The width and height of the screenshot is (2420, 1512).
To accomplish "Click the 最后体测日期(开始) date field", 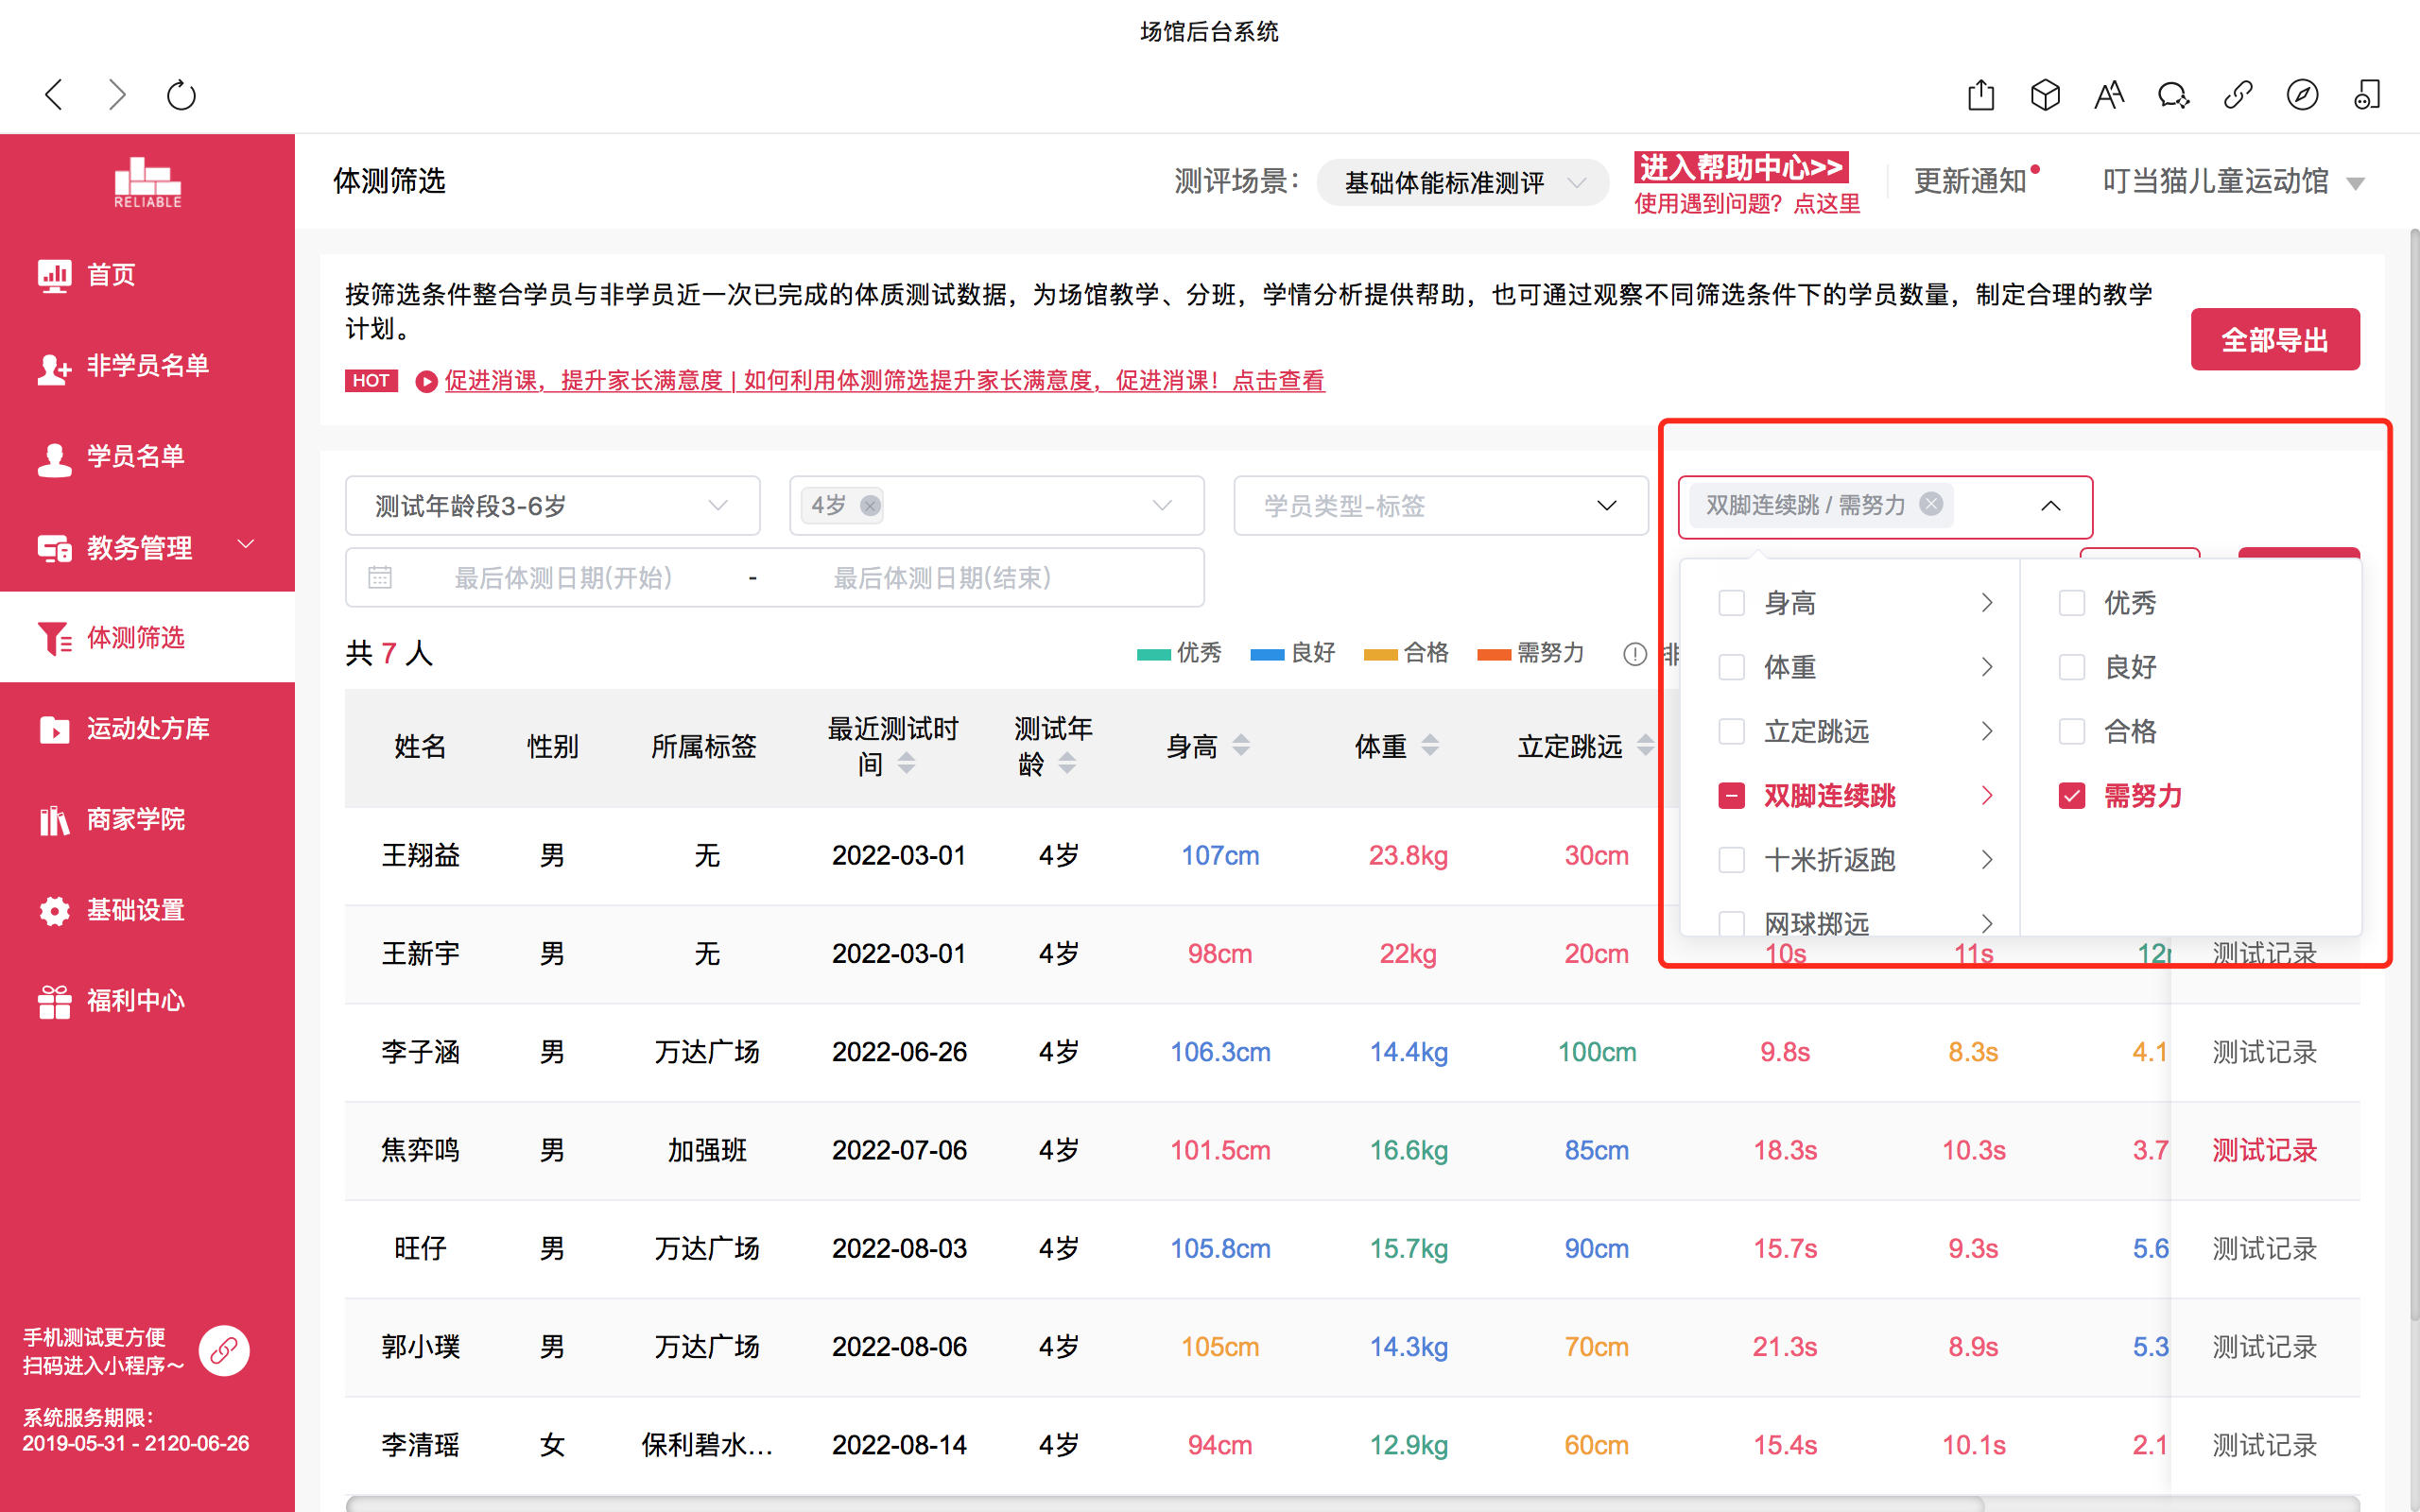I will pos(563,578).
